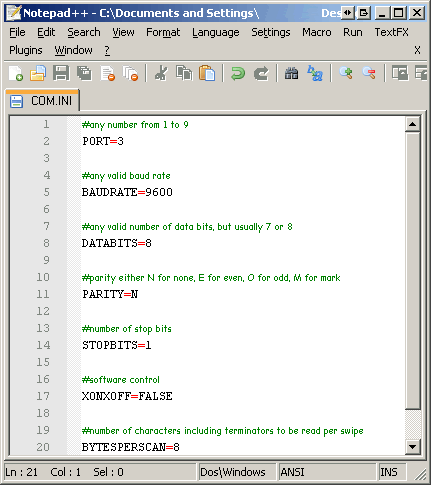Click the BYTESPERSCAN=8 line
Viewport: 431px width, 485px height.
tap(131, 447)
